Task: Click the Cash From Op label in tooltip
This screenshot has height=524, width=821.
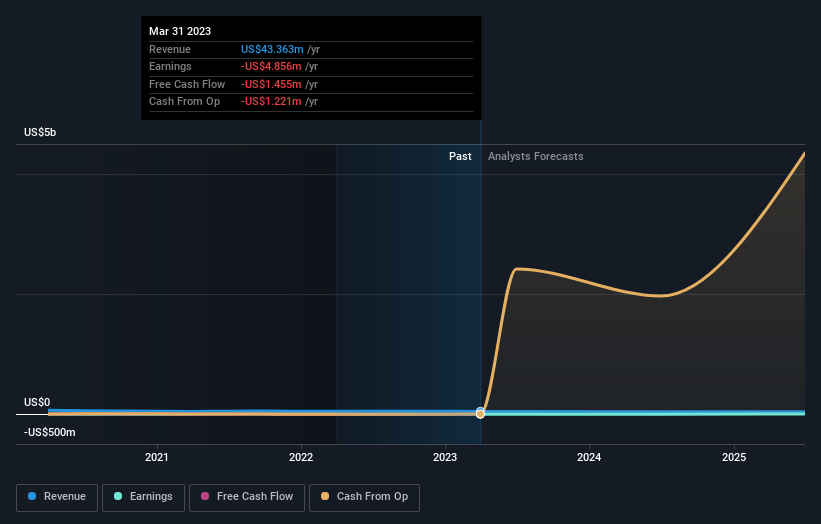Action: 184,102
